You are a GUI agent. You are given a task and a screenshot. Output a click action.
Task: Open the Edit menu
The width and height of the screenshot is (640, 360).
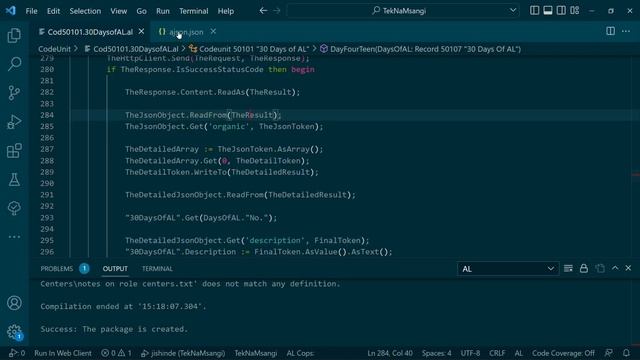pos(53,11)
